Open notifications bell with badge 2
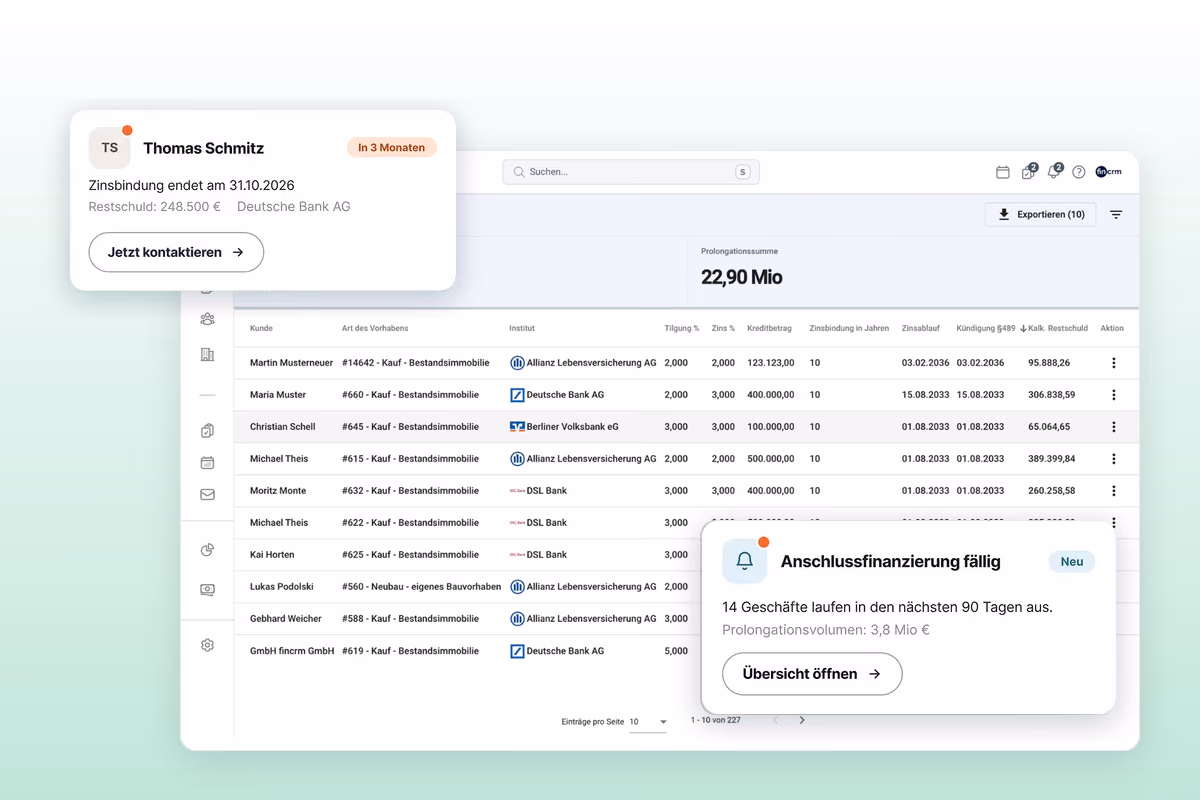 1054,171
